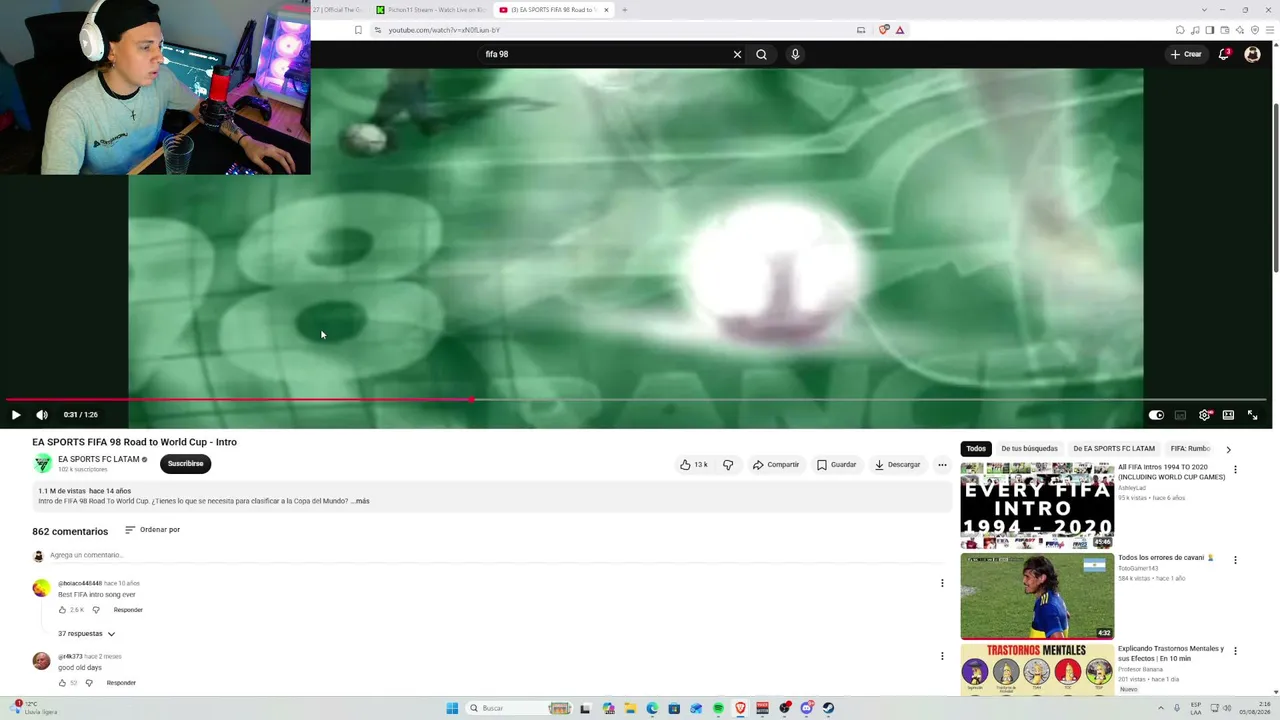The width and height of the screenshot is (1280, 720).
Task: Open options for 'Todos los errores de cavani'
Action: 1235,560
